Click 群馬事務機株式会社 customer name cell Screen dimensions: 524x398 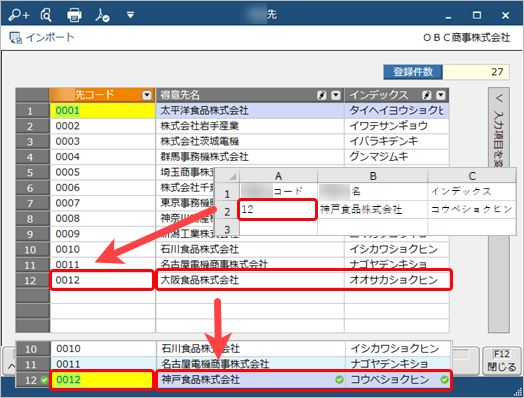(250, 157)
